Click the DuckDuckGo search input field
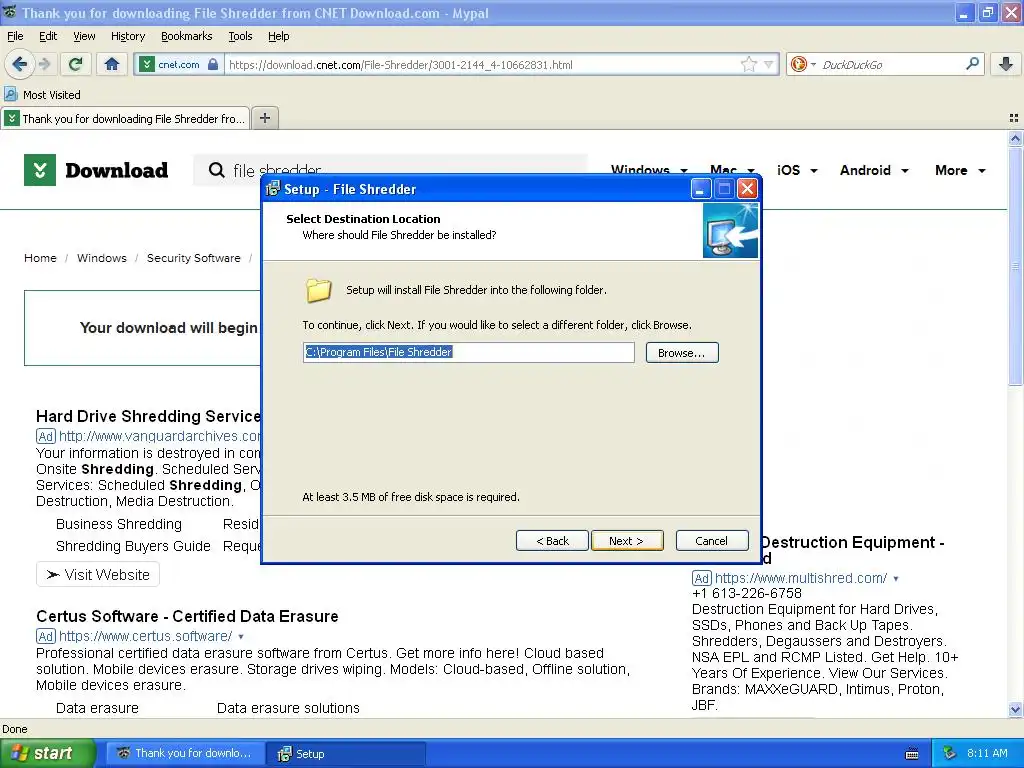Image resolution: width=1024 pixels, height=768 pixels. tap(891, 65)
